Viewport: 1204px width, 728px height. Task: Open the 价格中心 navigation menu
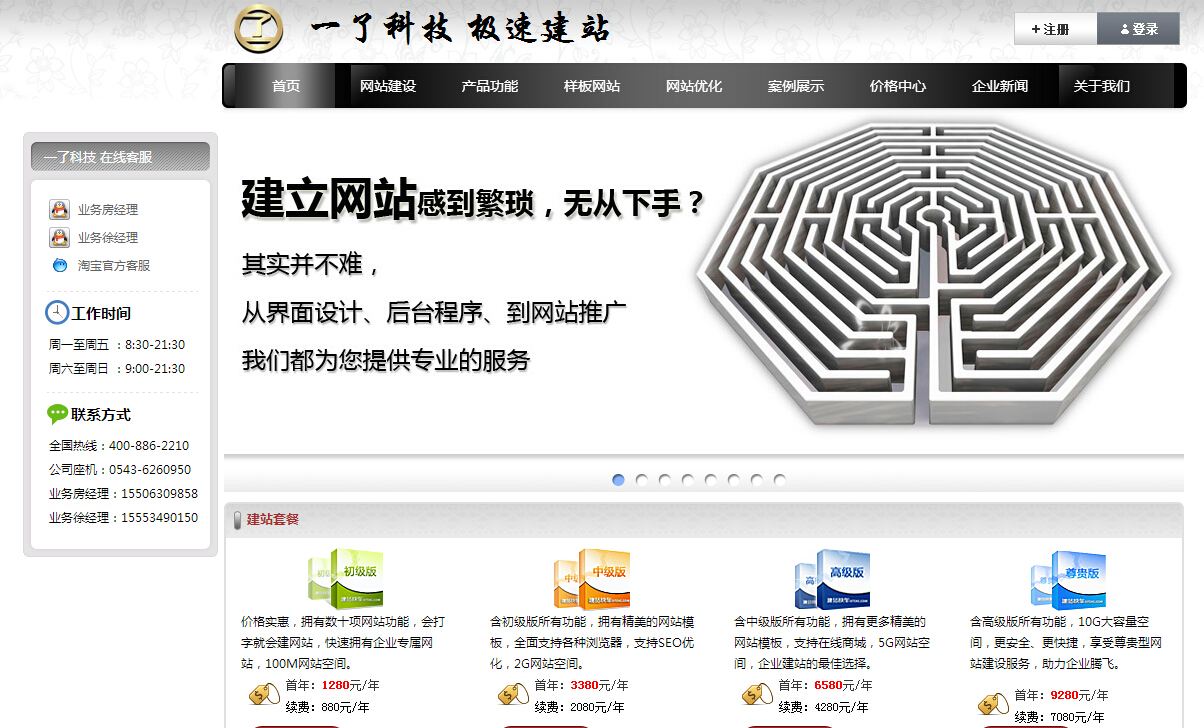point(898,86)
